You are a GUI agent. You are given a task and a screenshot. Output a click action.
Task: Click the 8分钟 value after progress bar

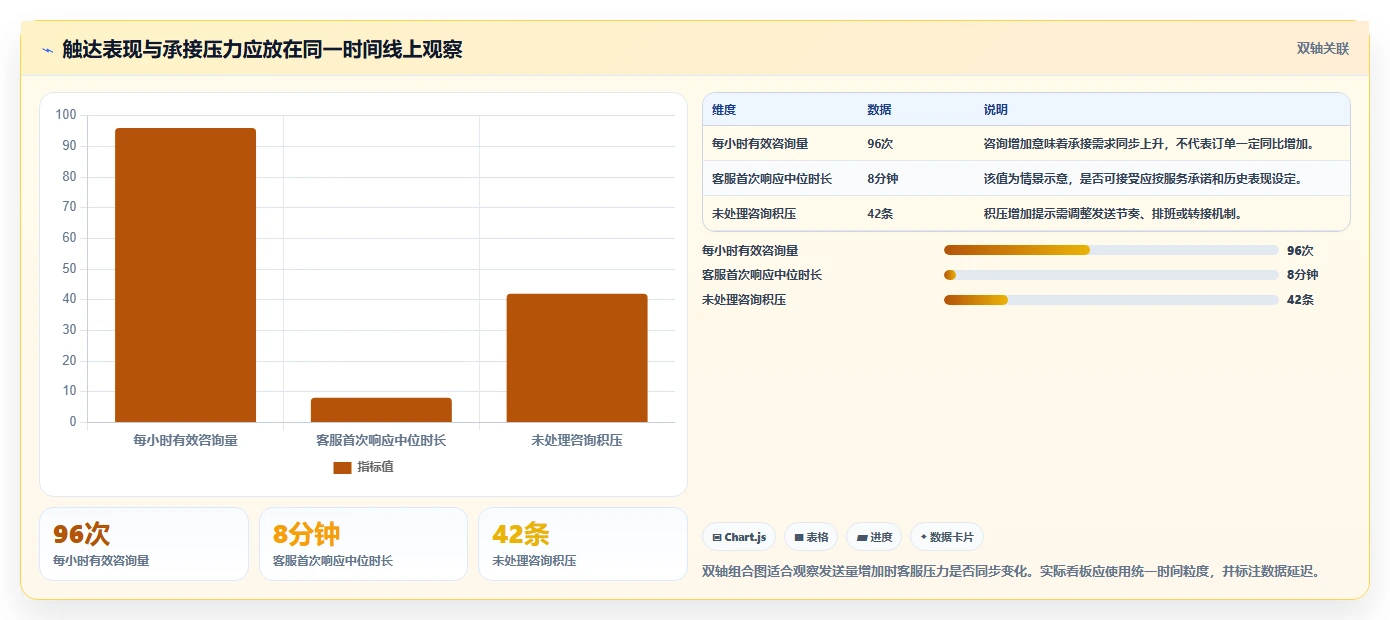point(1303,275)
